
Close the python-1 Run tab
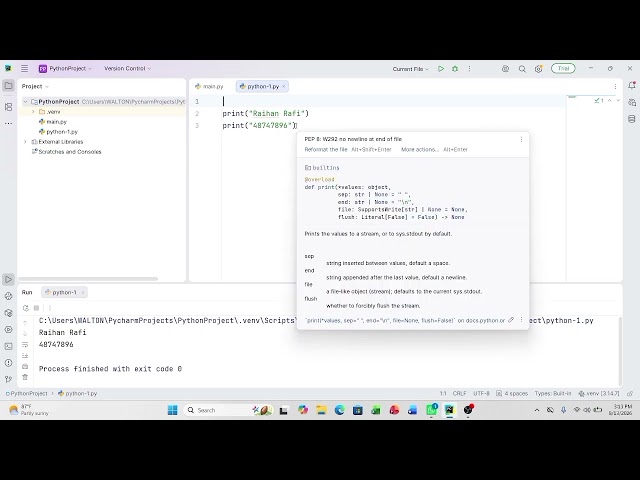pos(82,292)
